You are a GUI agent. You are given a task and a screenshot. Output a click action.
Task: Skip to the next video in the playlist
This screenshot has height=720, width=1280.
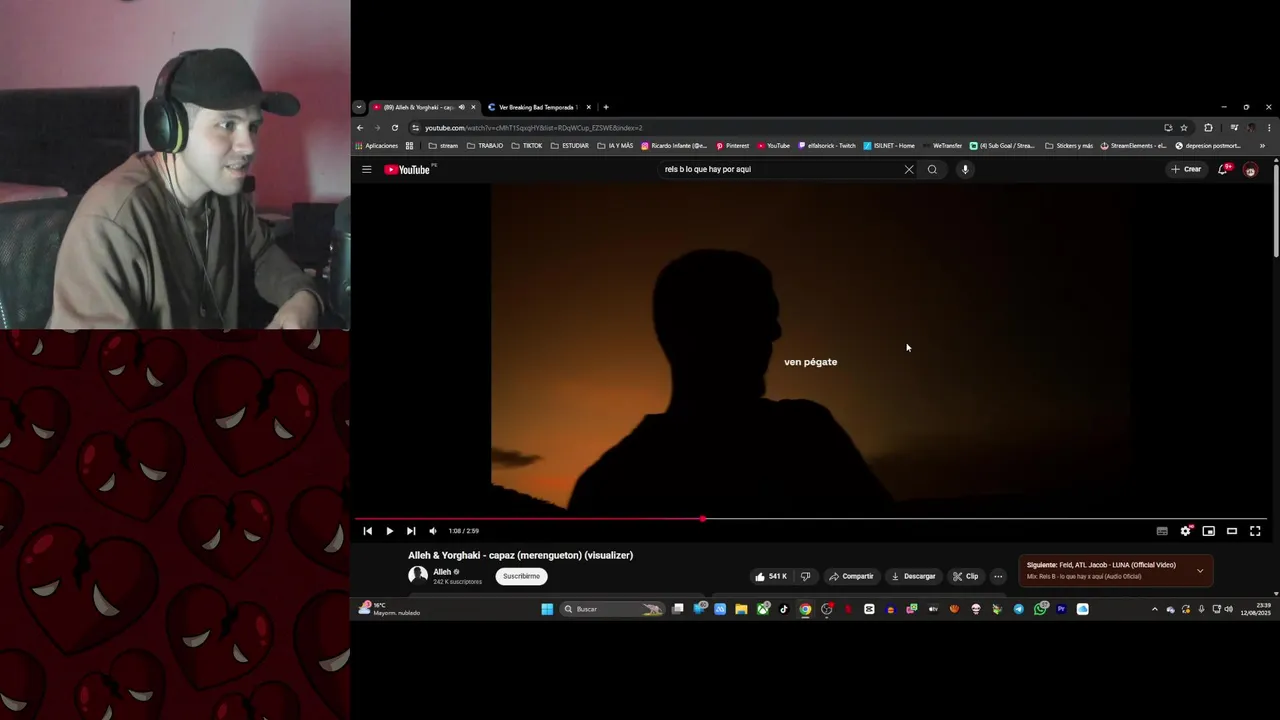pyautogui.click(x=411, y=531)
